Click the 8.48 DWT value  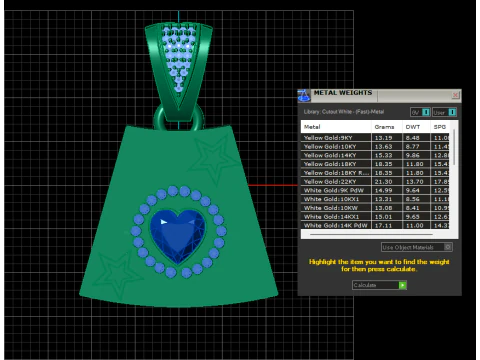tap(413, 138)
